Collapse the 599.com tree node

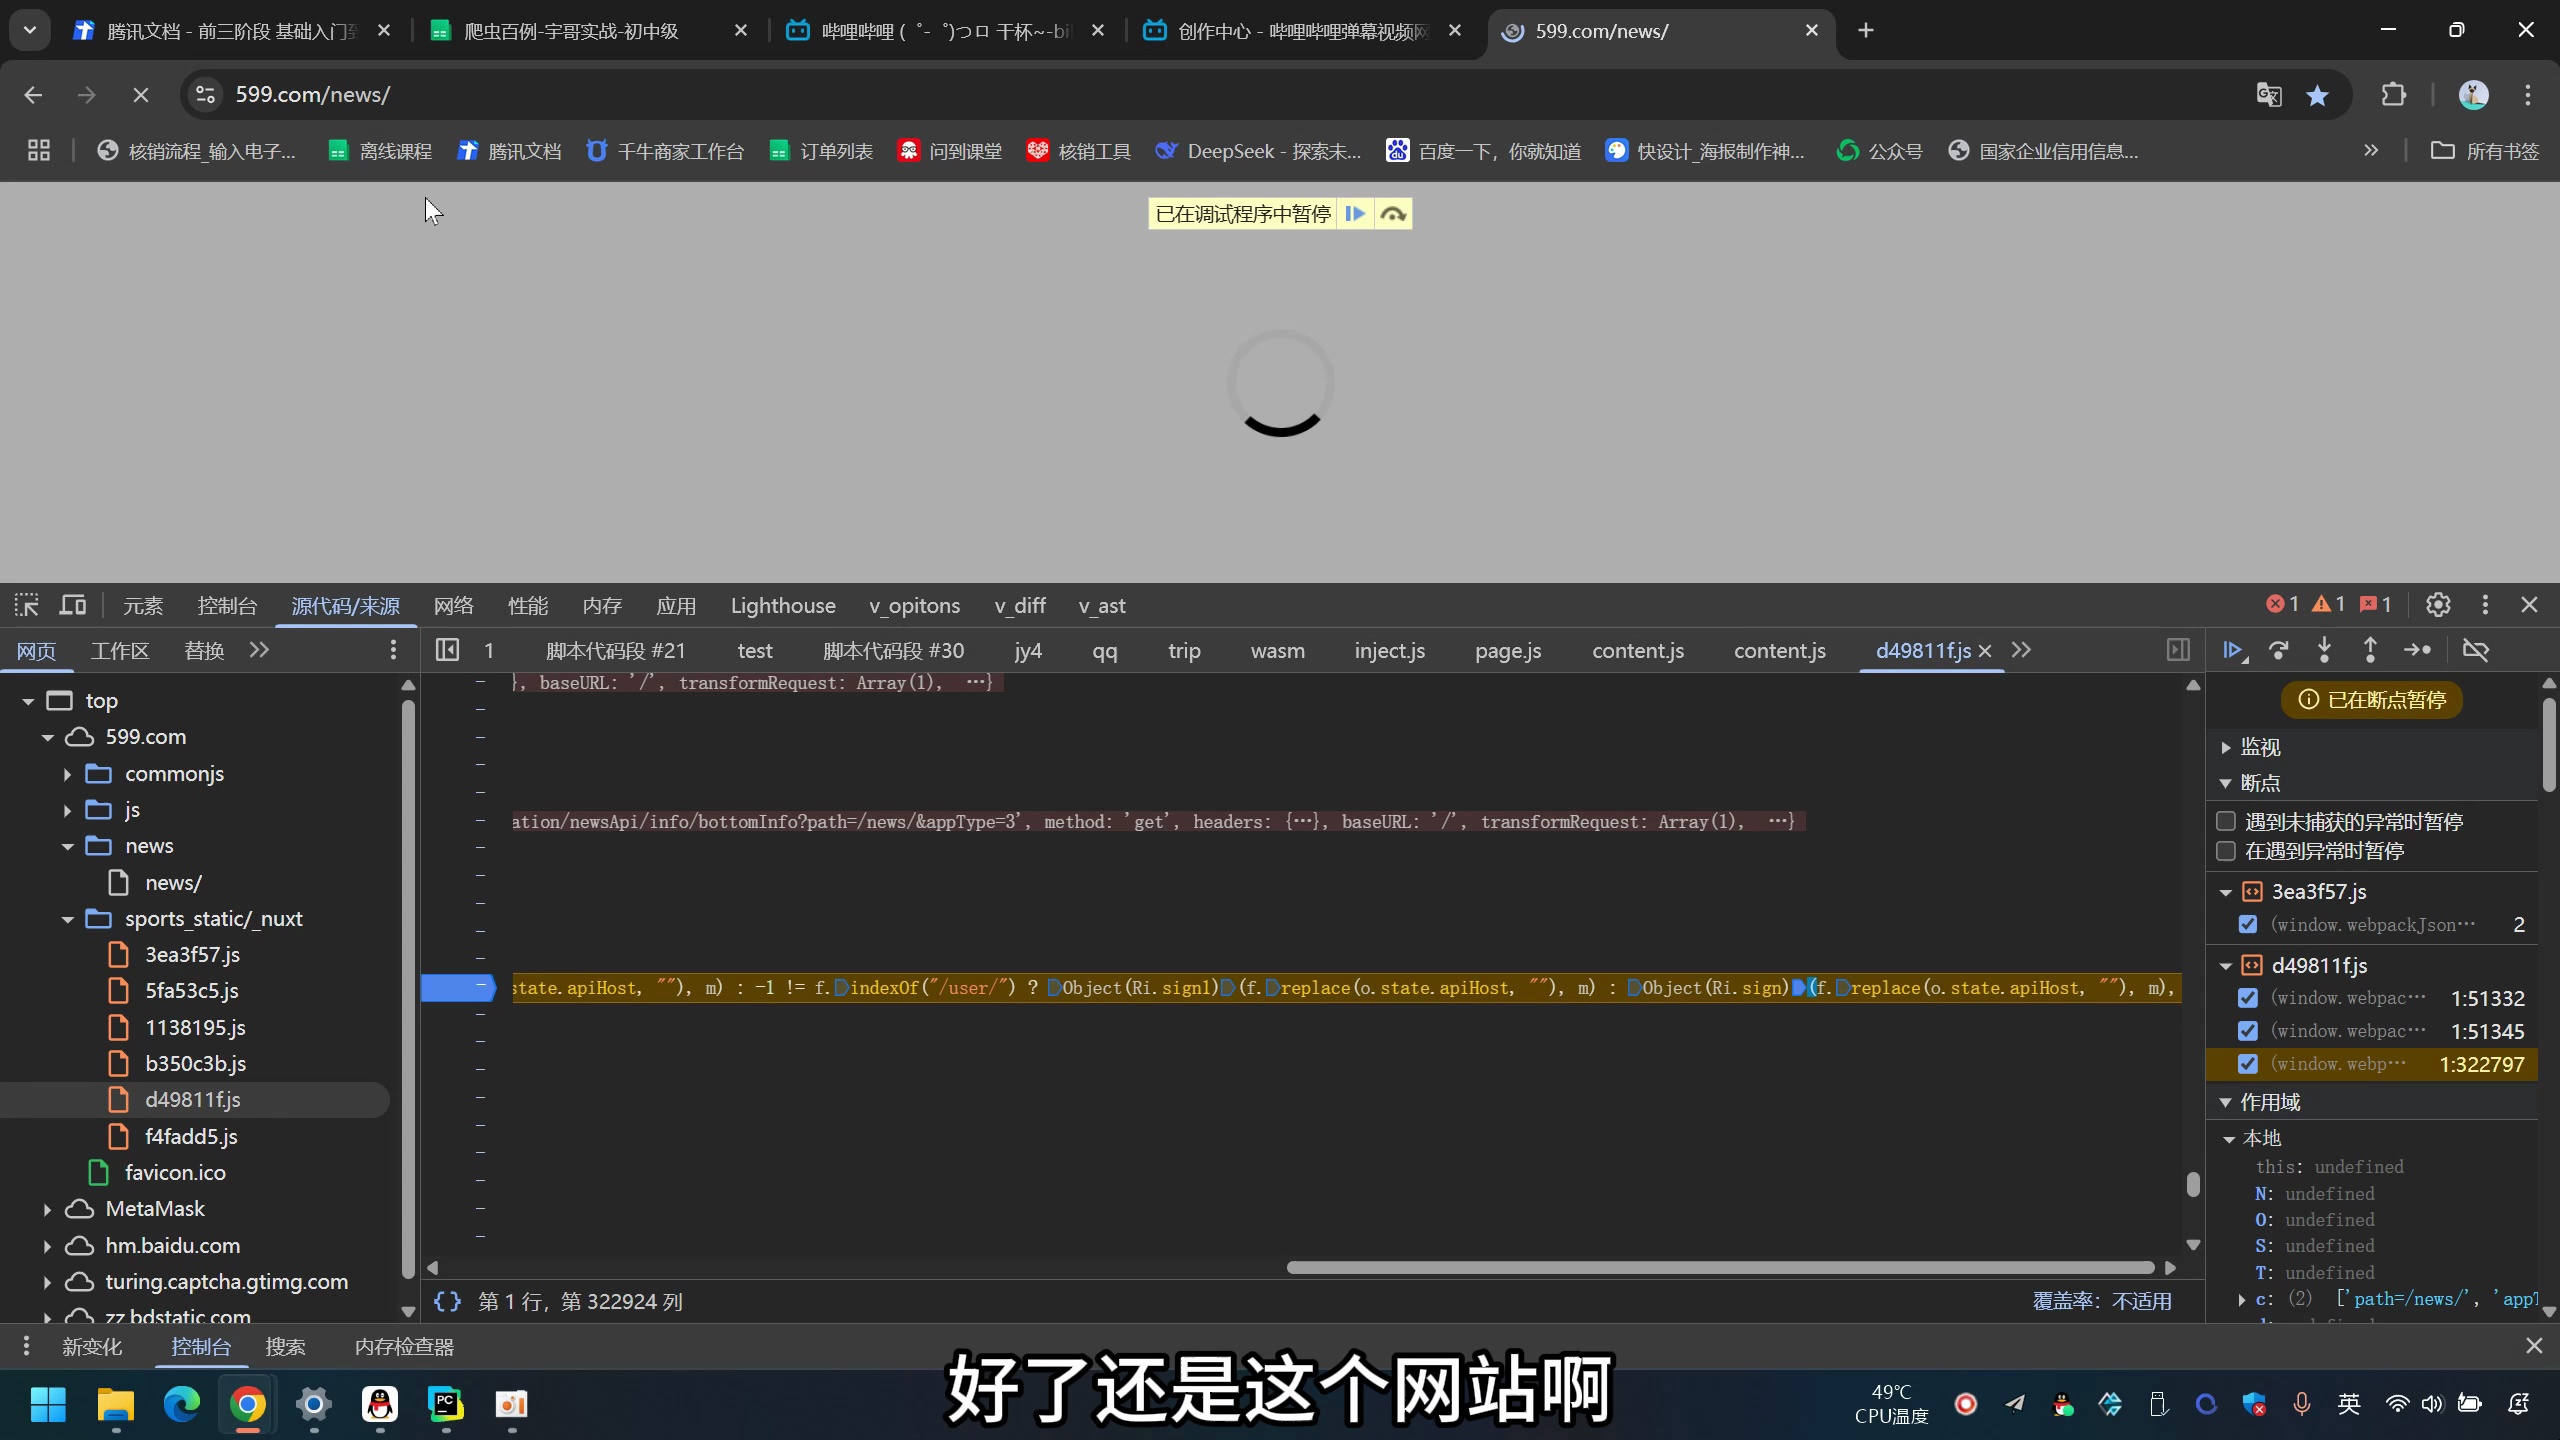pos(47,737)
